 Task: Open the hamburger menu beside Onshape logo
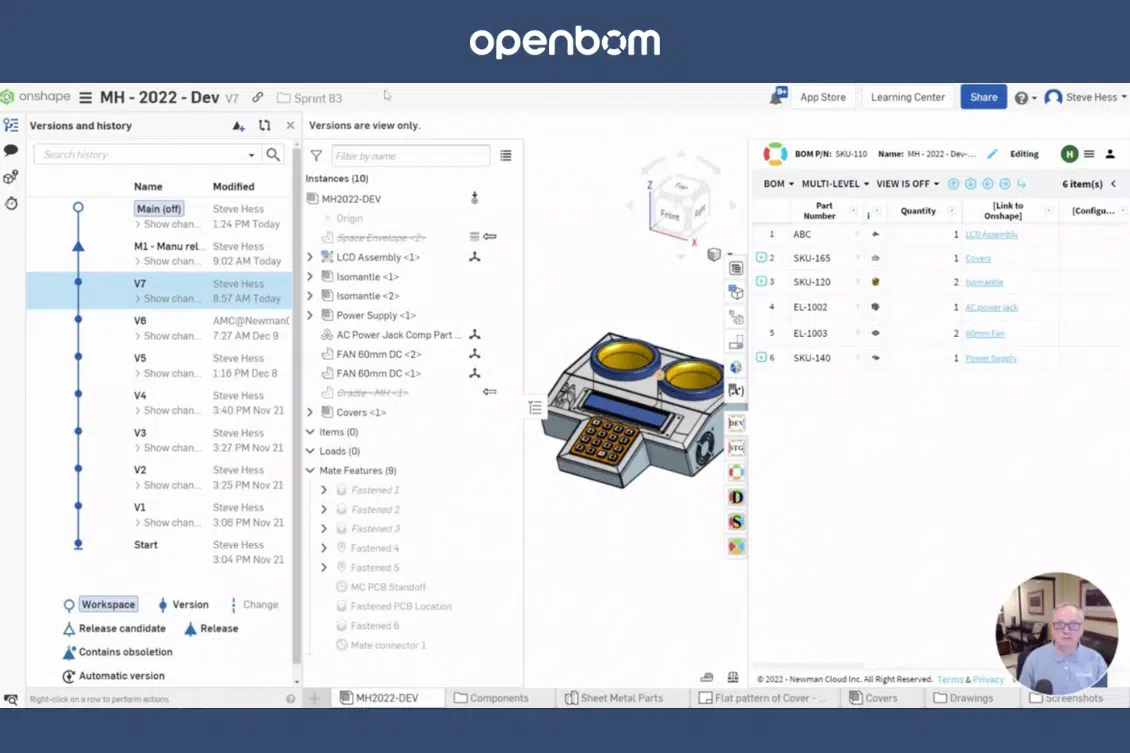click(x=86, y=97)
